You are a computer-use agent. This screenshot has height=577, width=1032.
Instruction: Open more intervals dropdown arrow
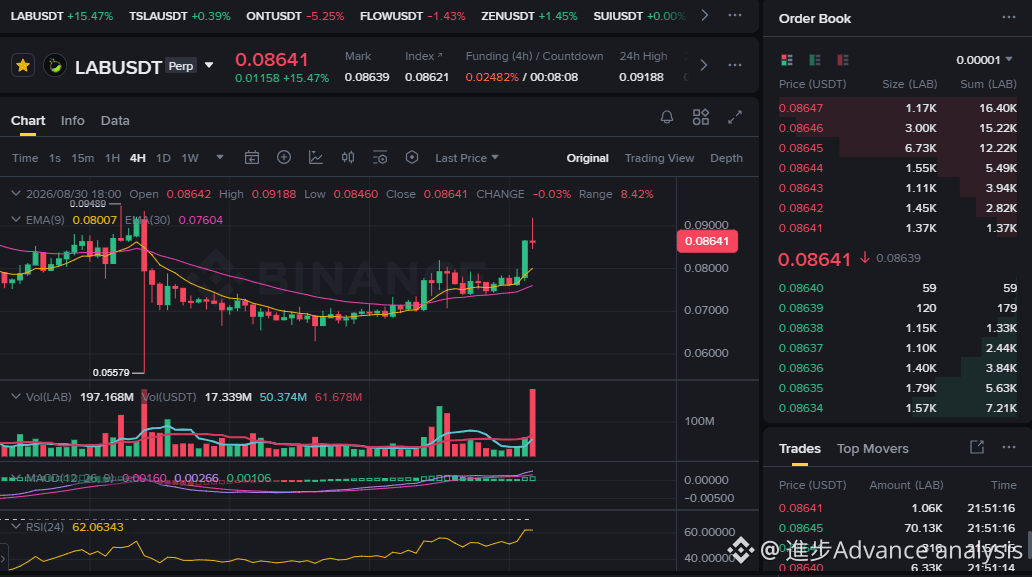(x=220, y=157)
